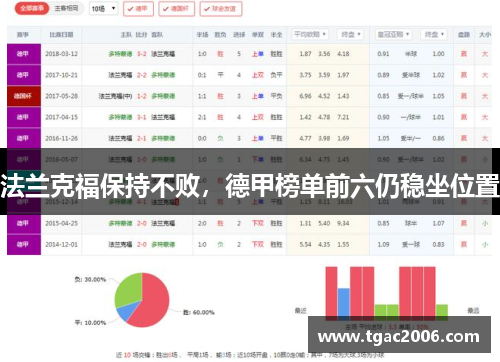
Task: Click the odds value 7.21 in the 2017-04-15 row
Action: 343,117
